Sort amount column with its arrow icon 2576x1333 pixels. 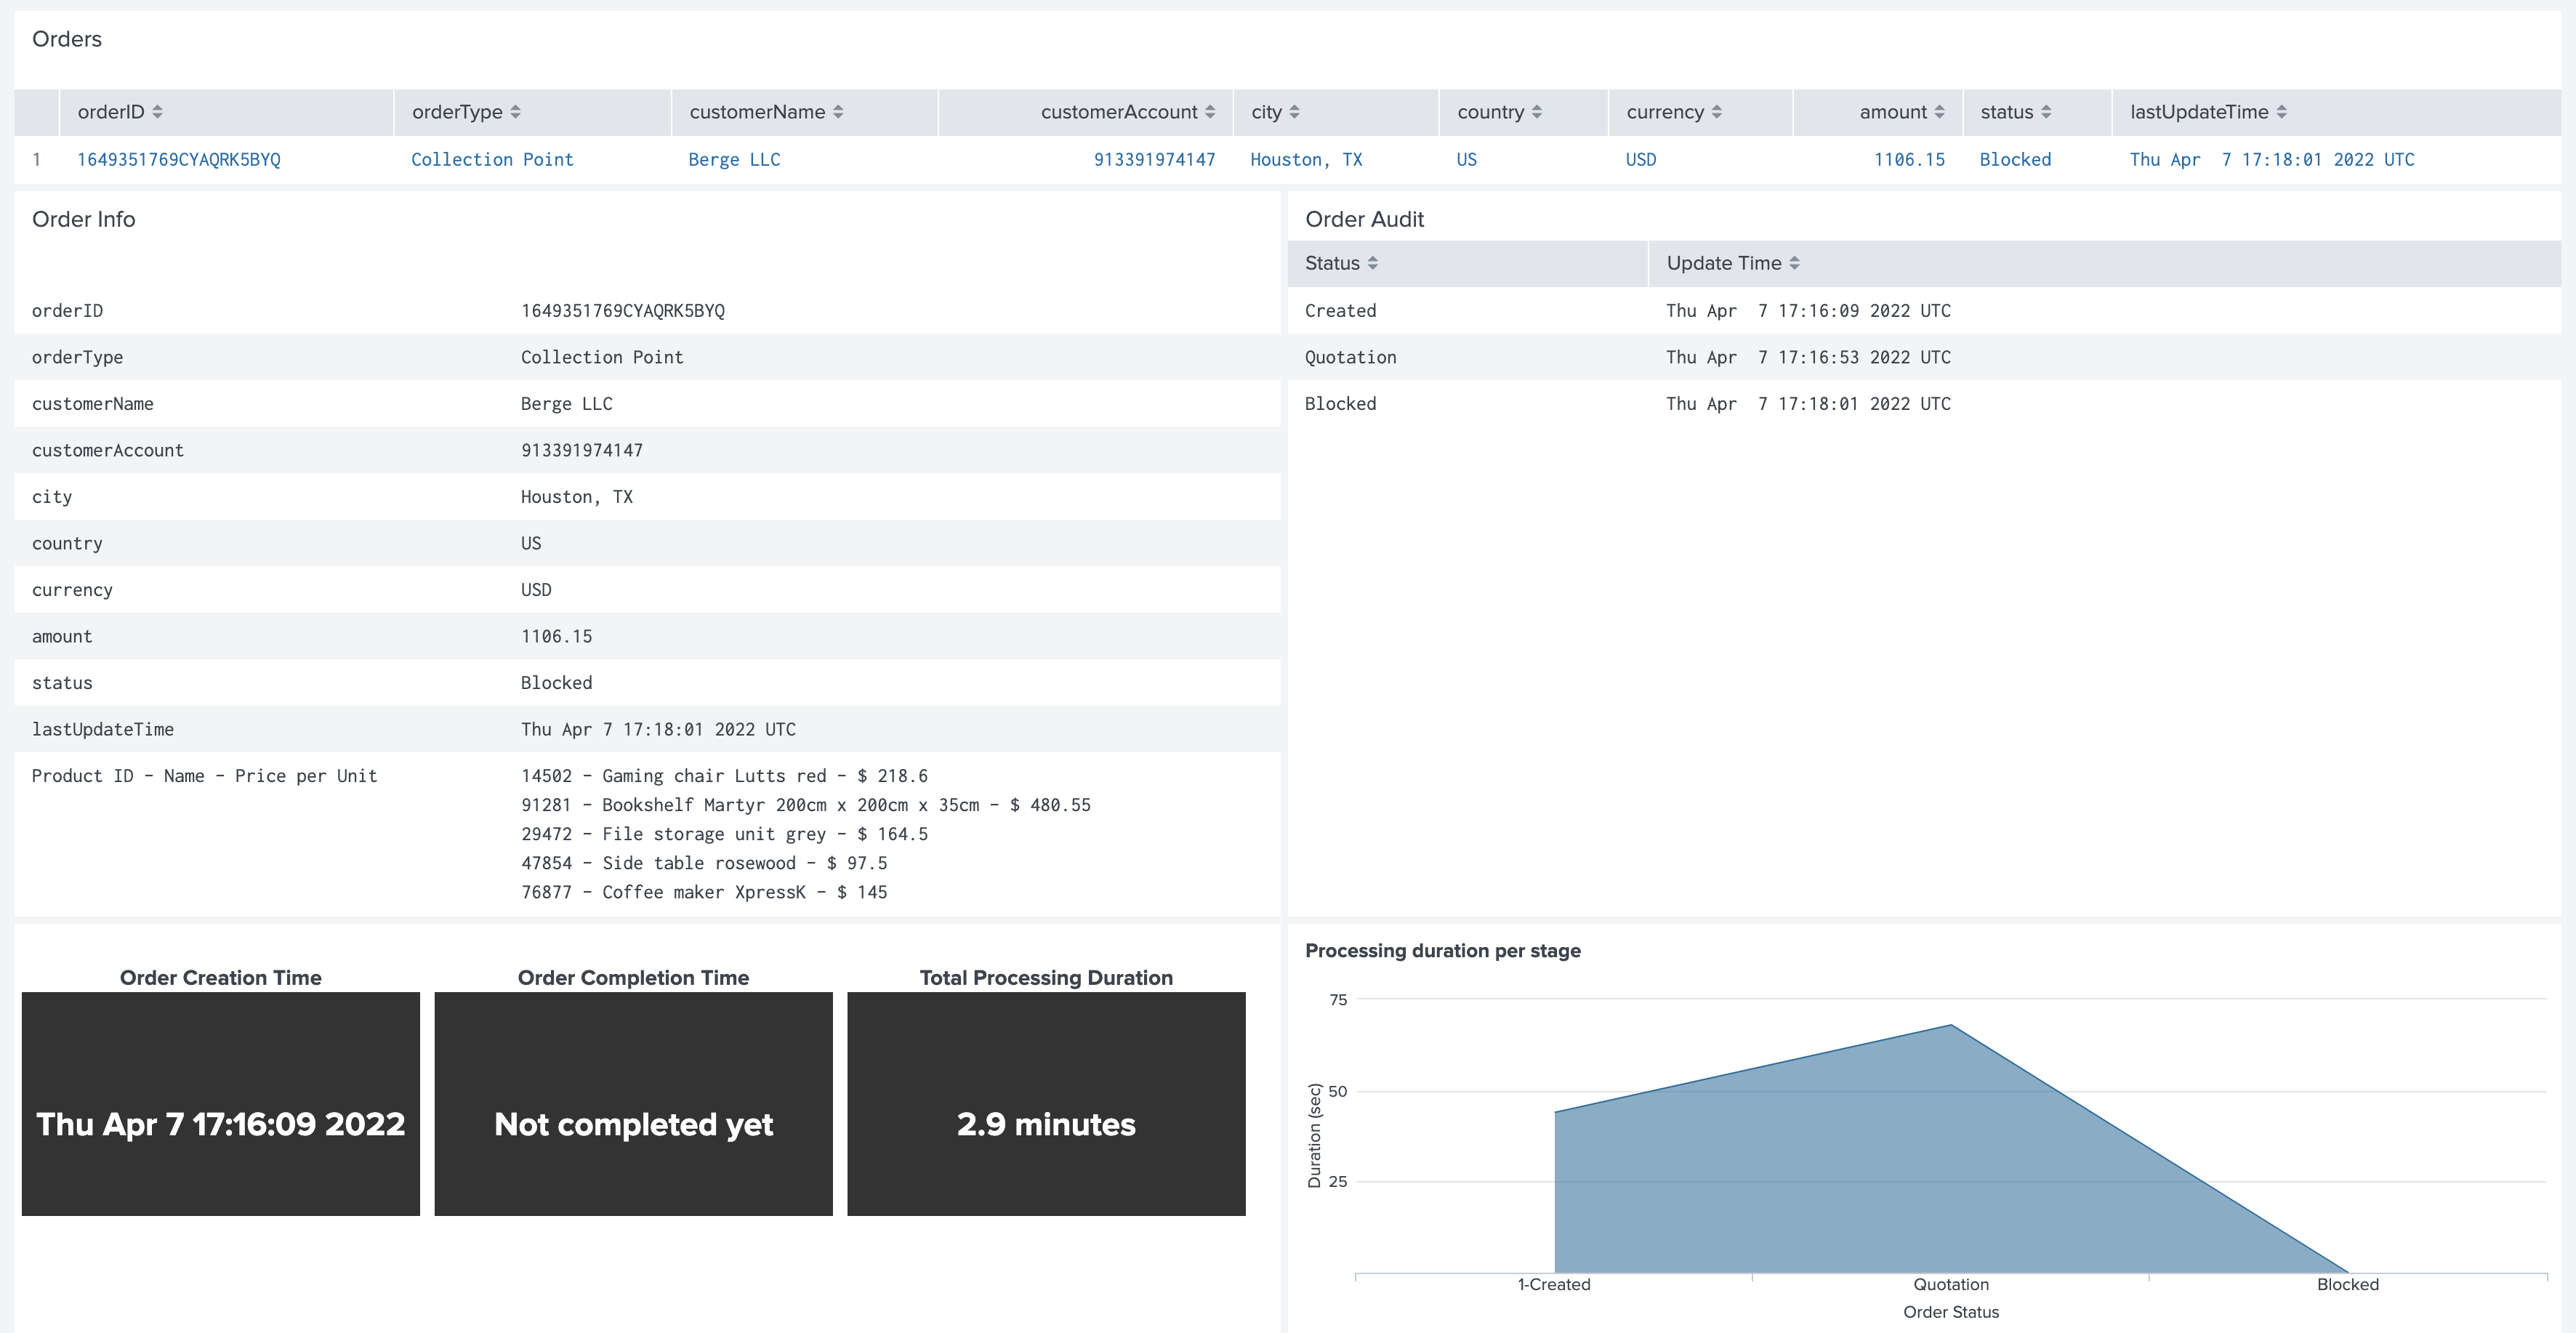(x=1940, y=112)
